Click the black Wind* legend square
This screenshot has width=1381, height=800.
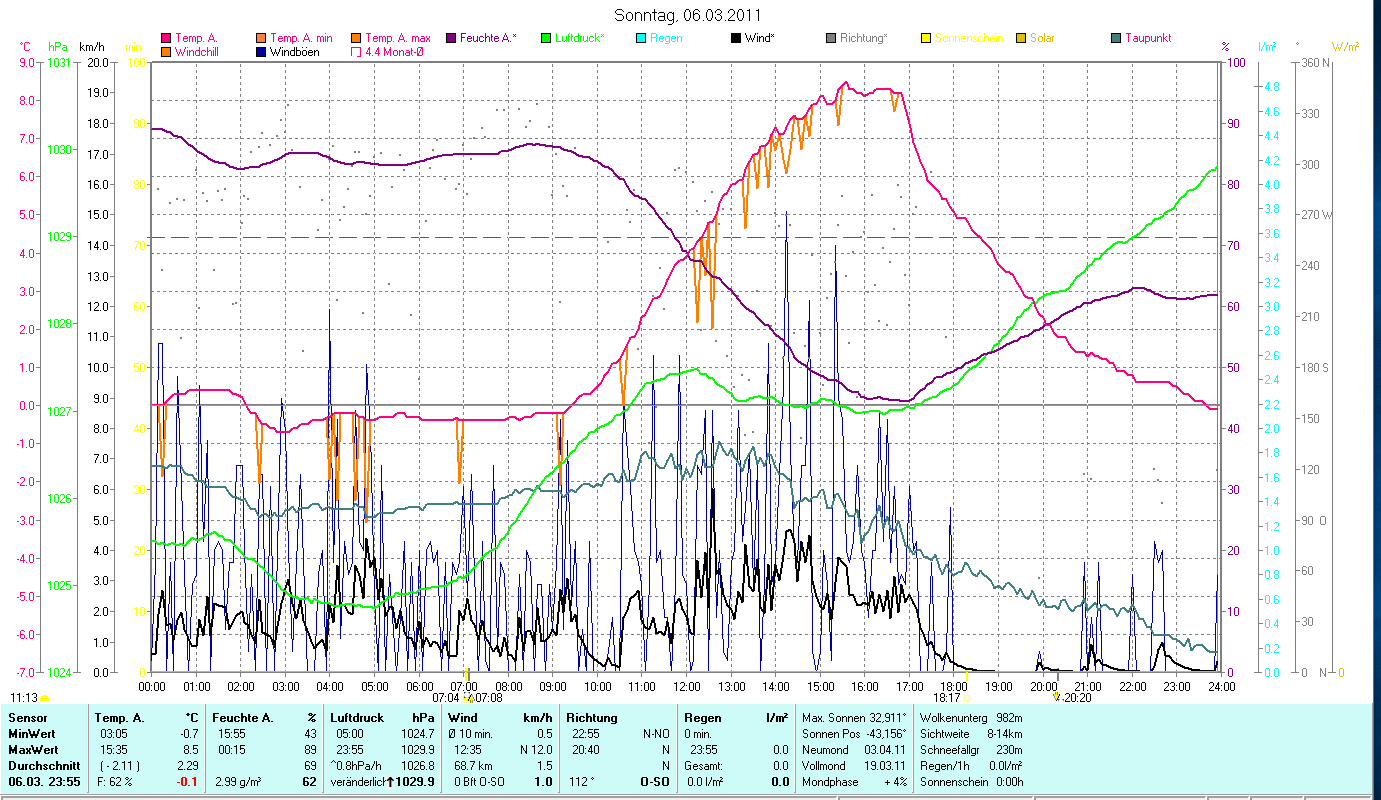(x=736, y=38)
